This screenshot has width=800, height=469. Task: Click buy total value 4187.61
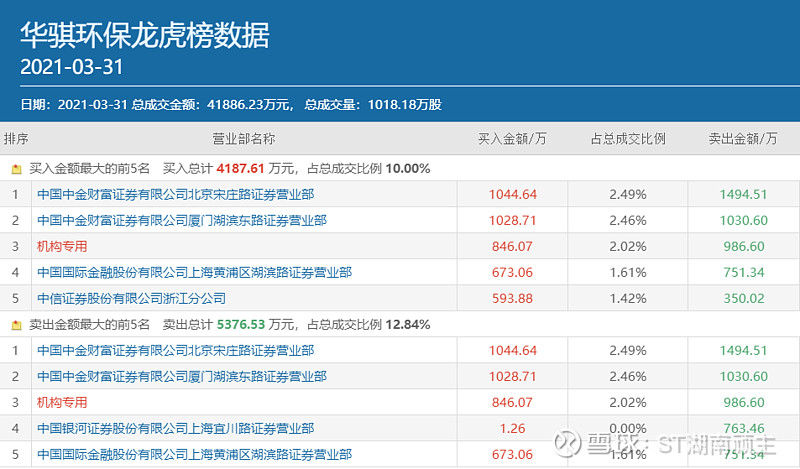(x=240, y=168)
